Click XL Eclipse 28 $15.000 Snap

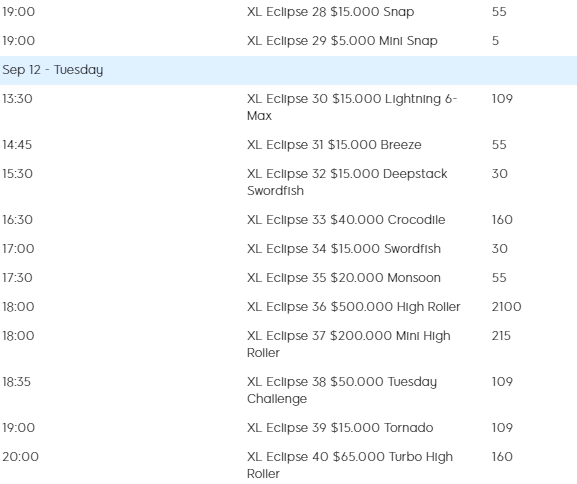[x=330, y=12]
